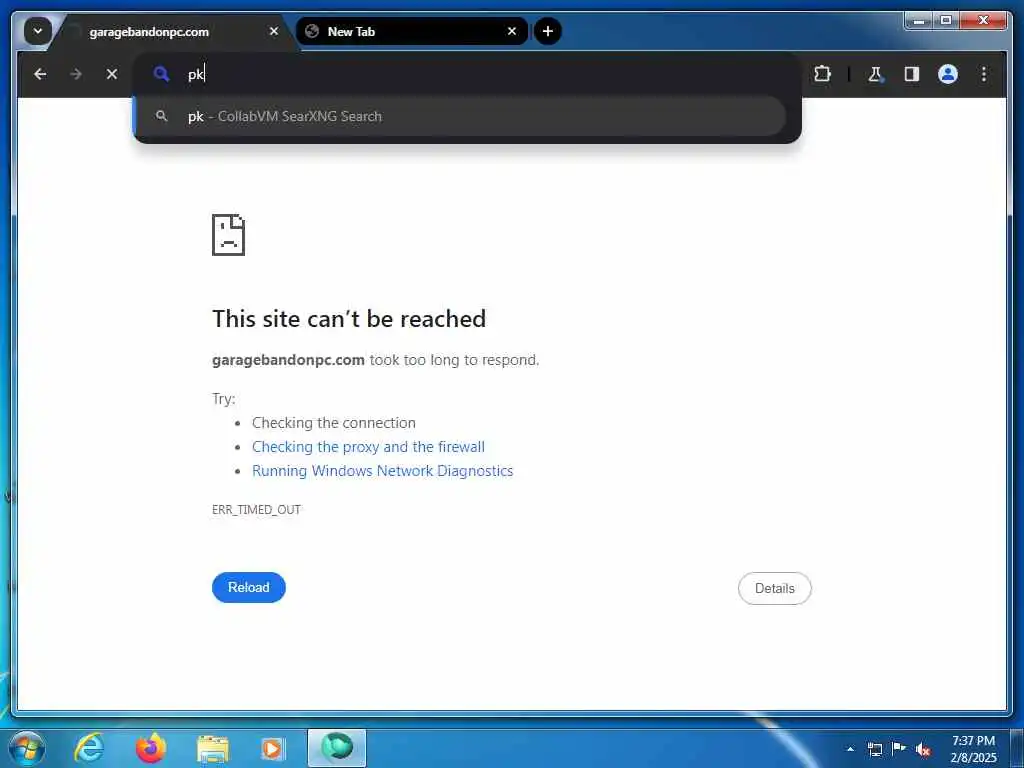Viewport: 1024px width, 768px height.
Task: Open a new tab with plus button
Action: [548, 31]
